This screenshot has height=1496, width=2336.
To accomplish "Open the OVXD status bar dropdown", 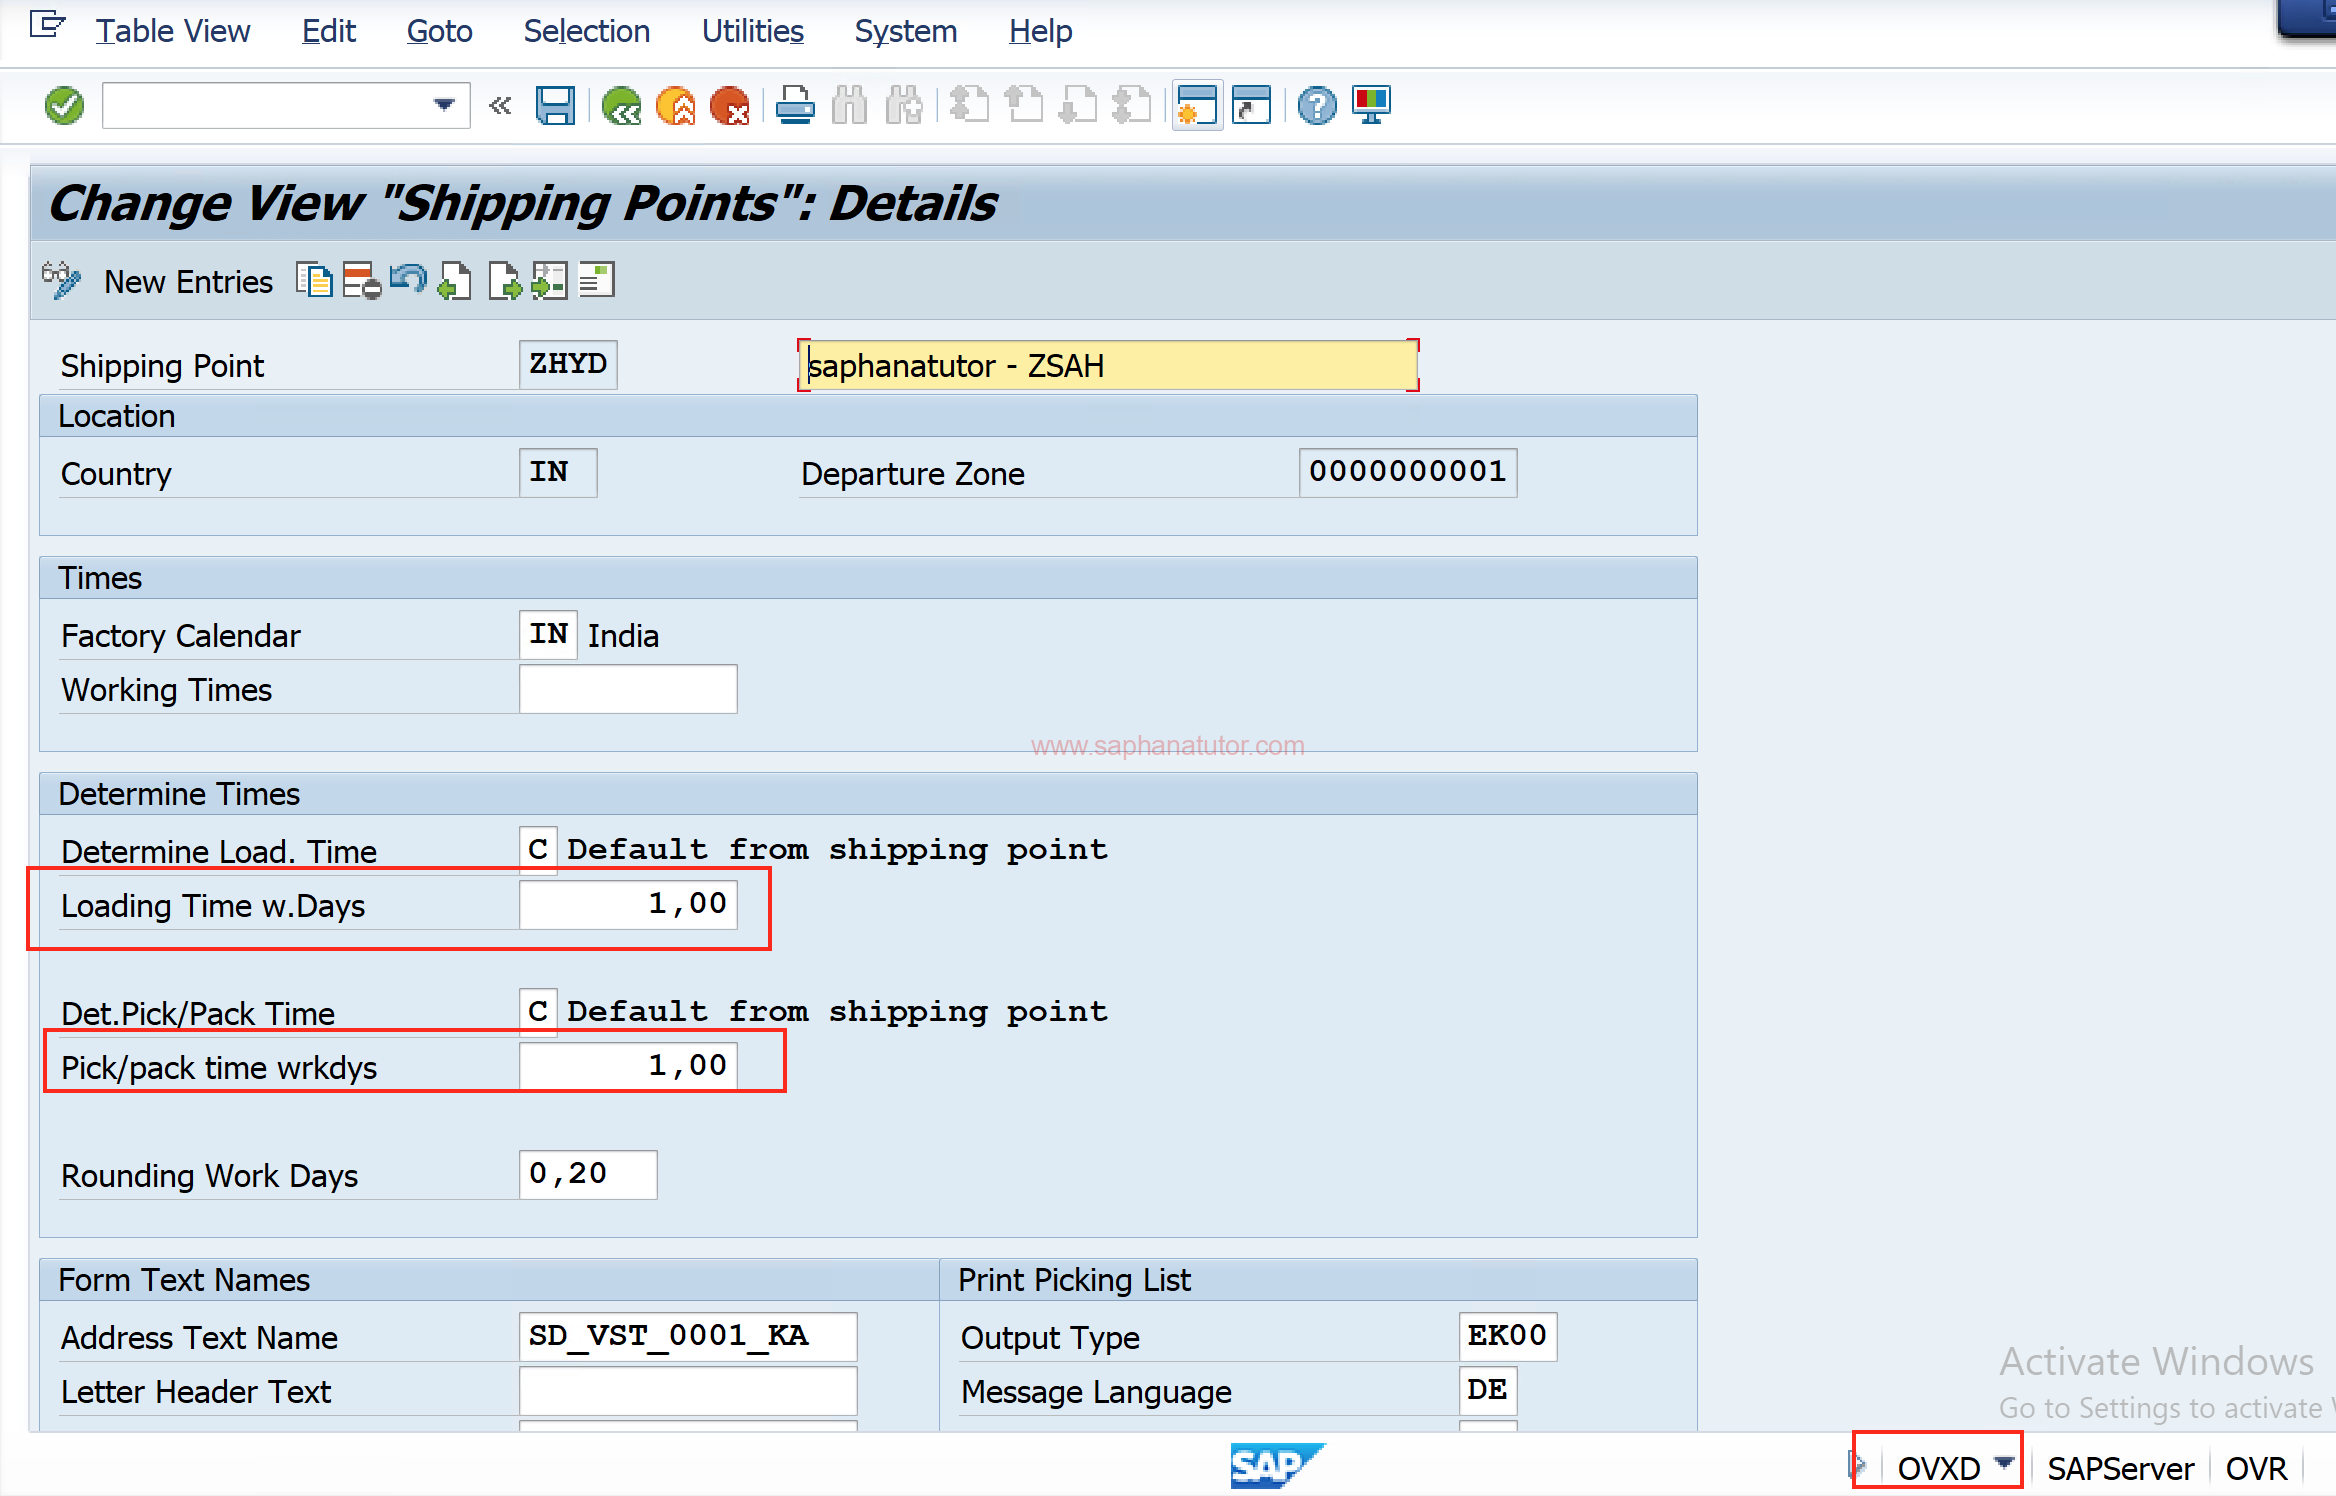I will tap(2003, 1466).
